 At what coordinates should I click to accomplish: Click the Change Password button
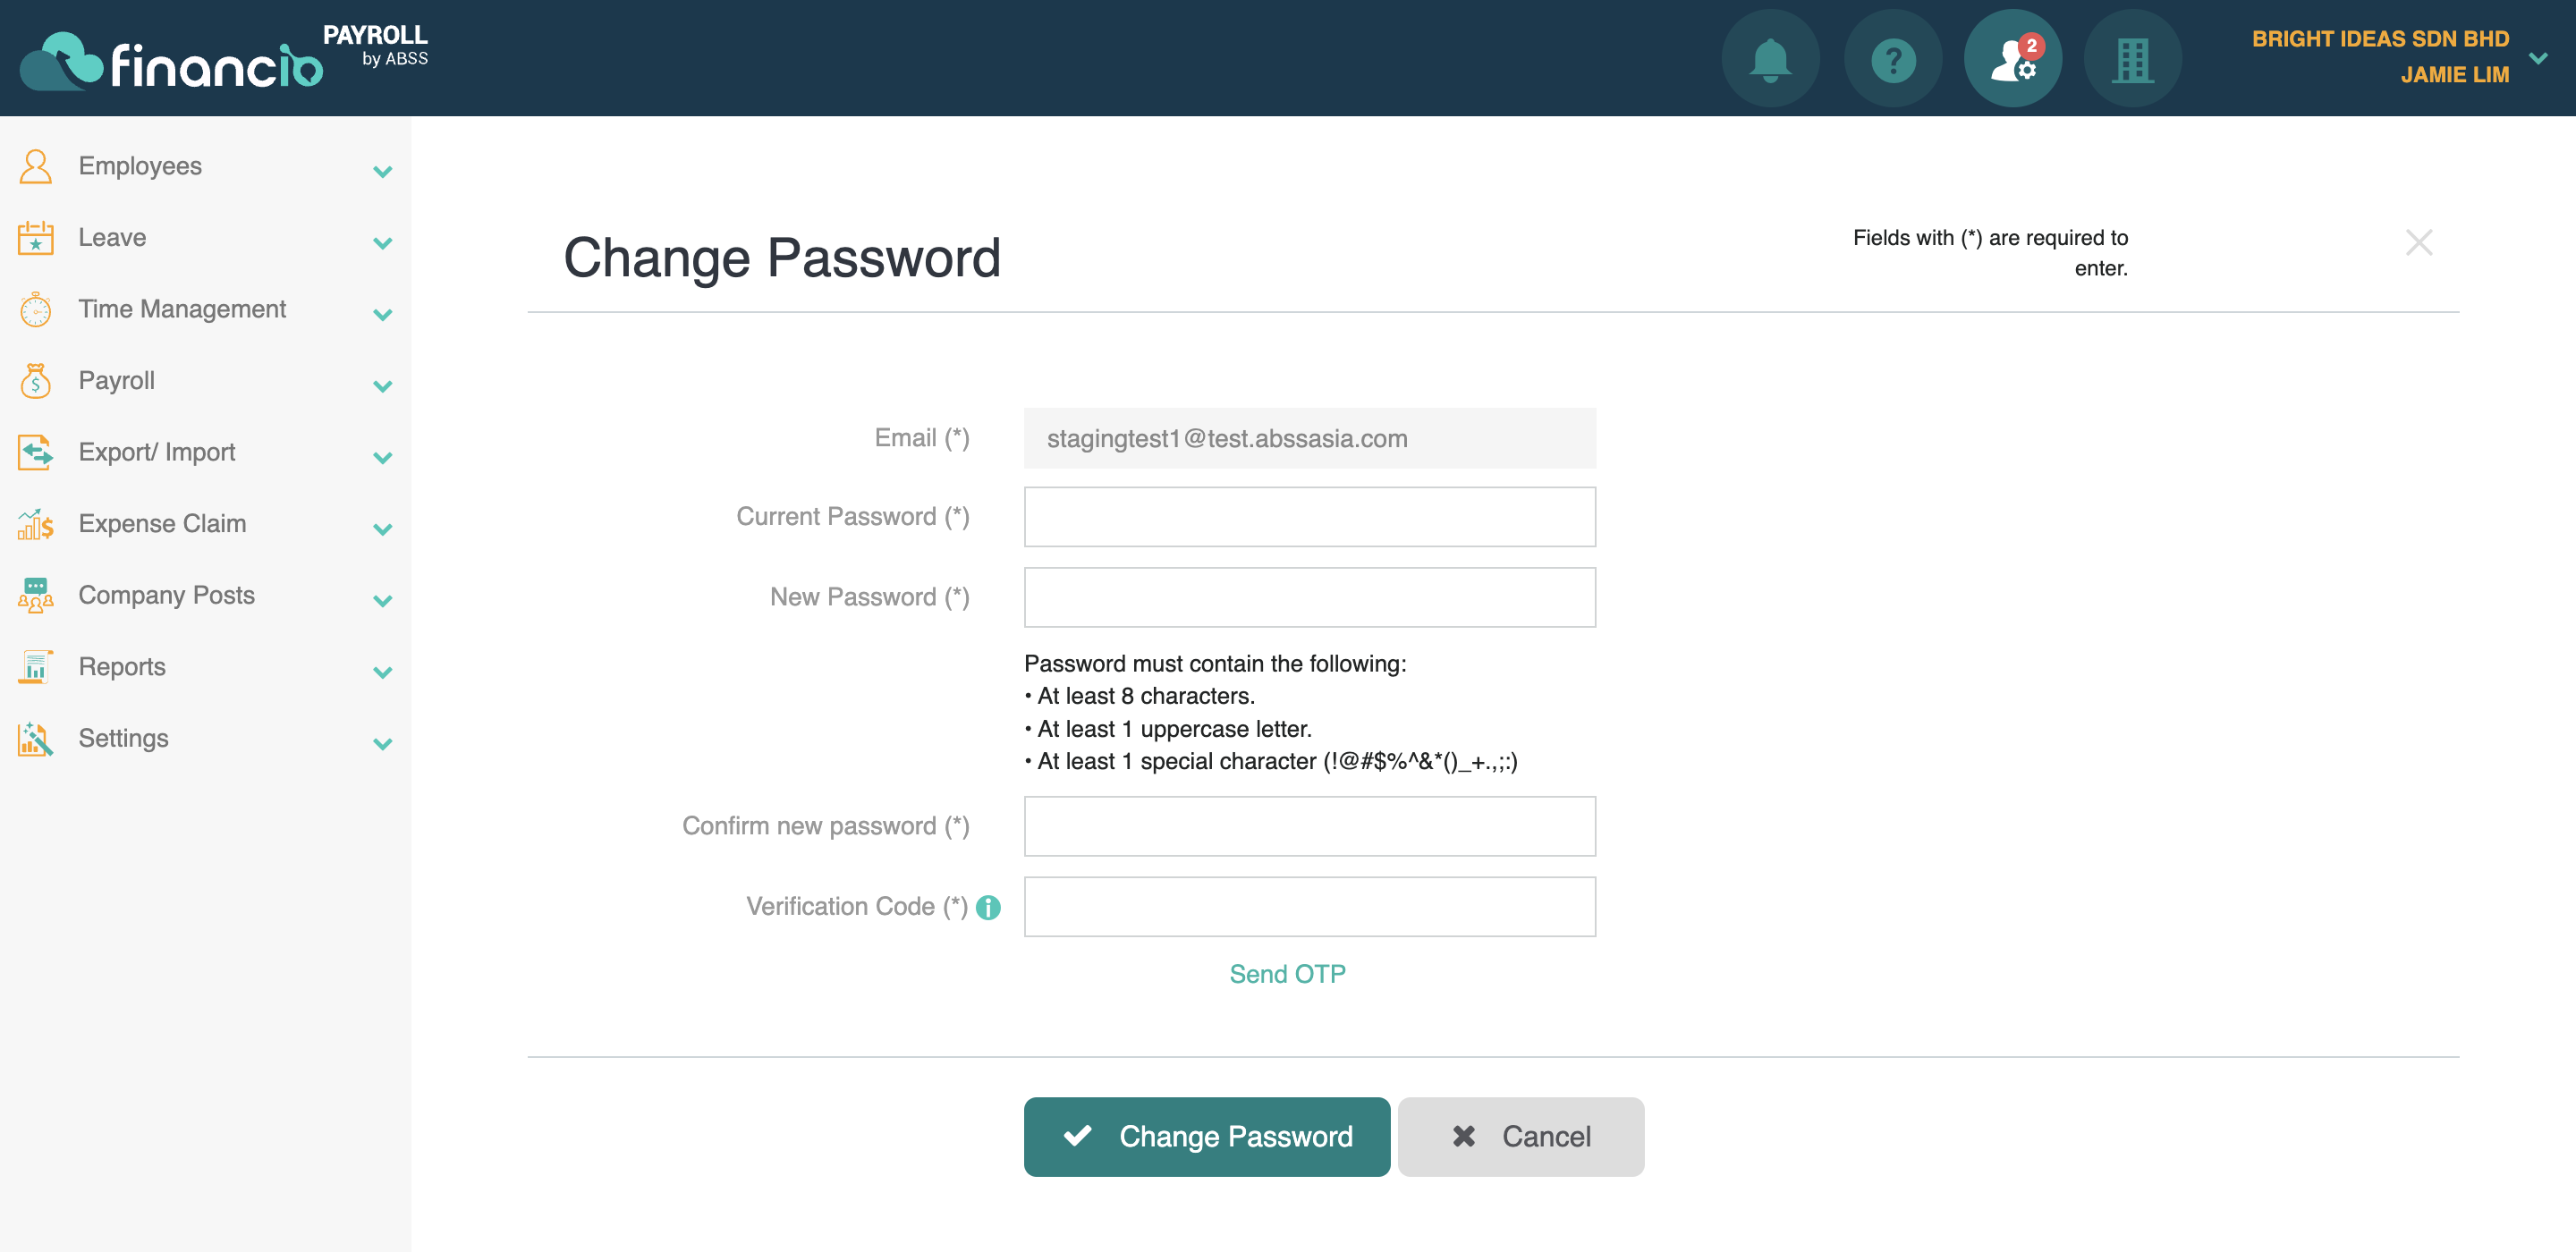click(x=1207, y=1137)
